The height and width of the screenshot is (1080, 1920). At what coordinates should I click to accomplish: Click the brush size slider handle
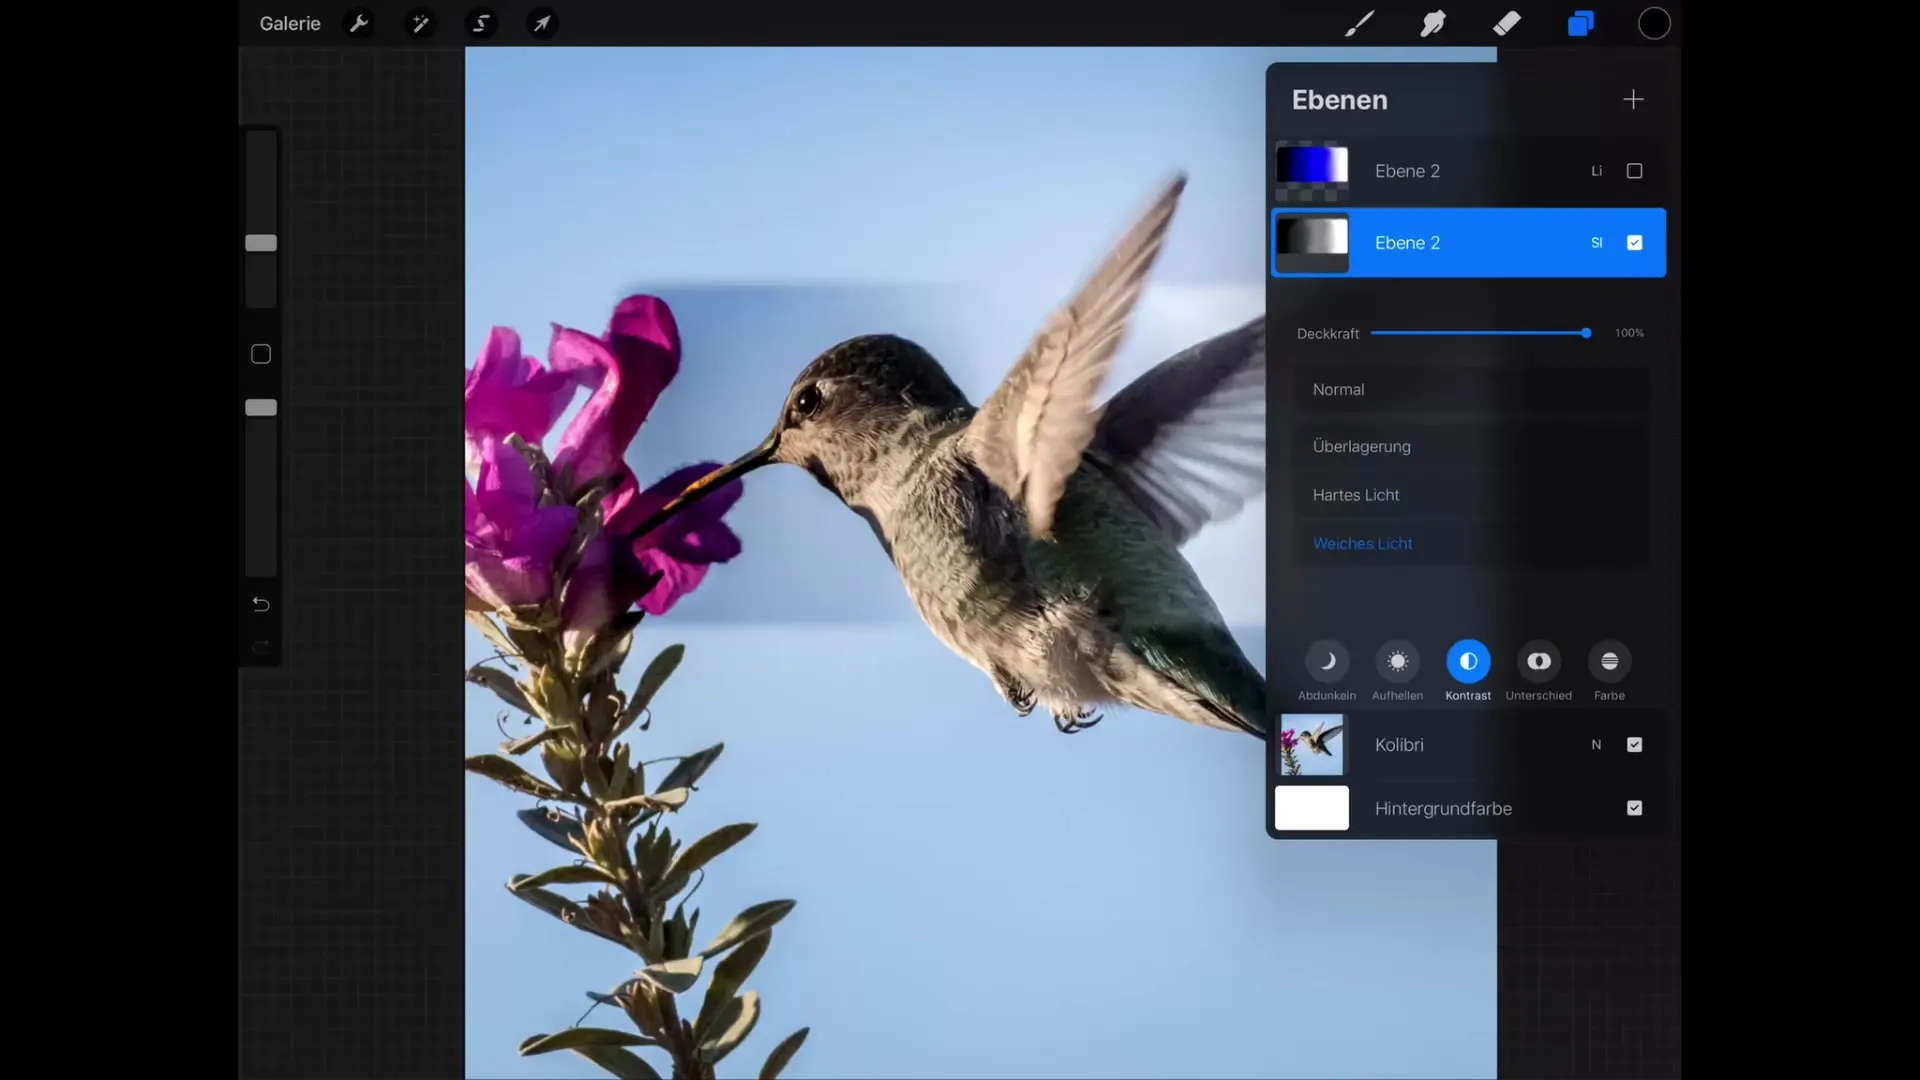coord(261,243)
